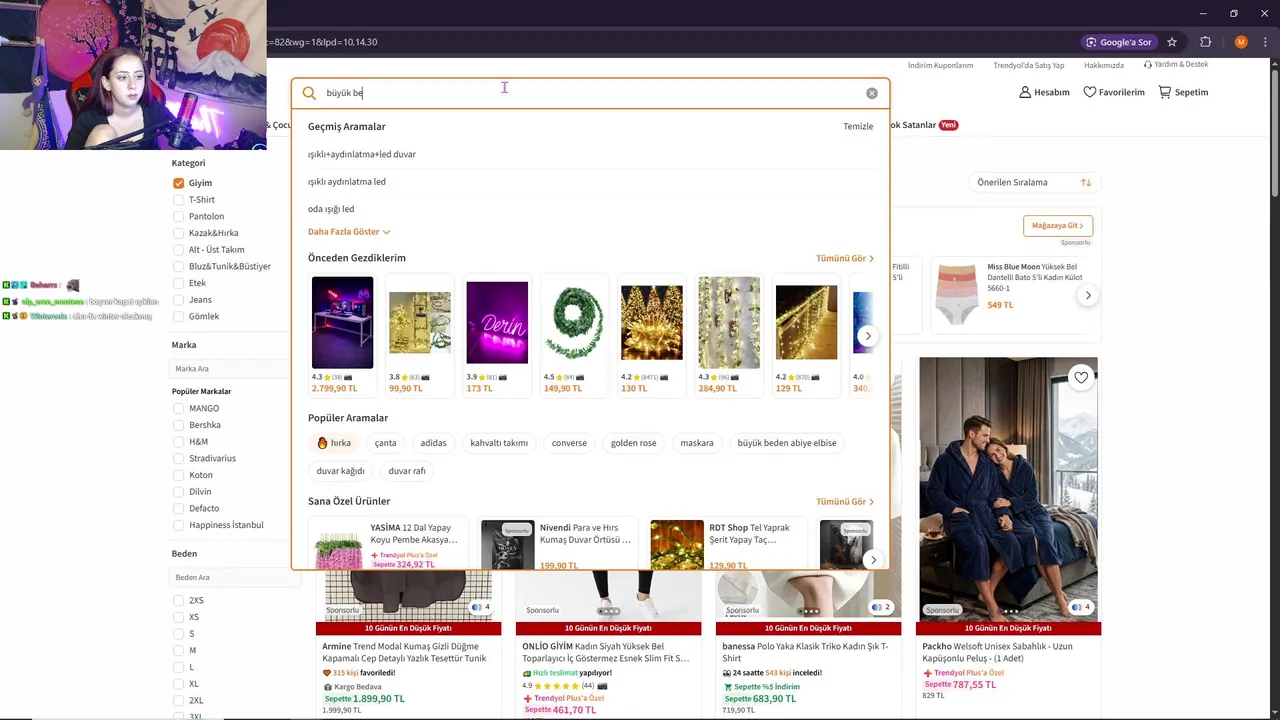Open Chrome extensions puzzle icon
This screenshot has width=1280, height=720.
click(x=1205, y=42)
